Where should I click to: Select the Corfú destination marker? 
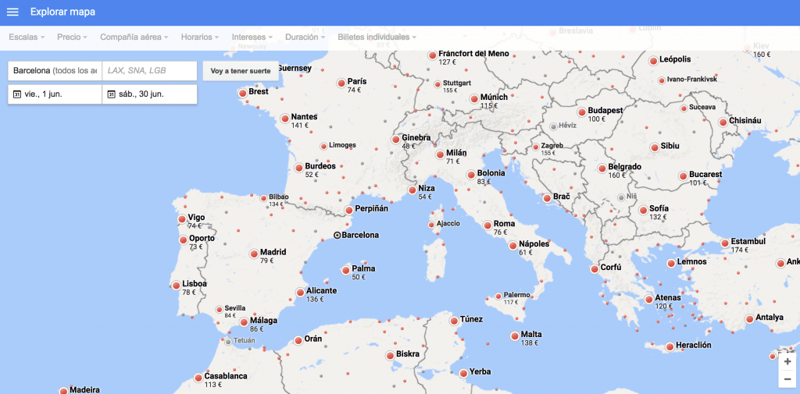tap(595, 269)
